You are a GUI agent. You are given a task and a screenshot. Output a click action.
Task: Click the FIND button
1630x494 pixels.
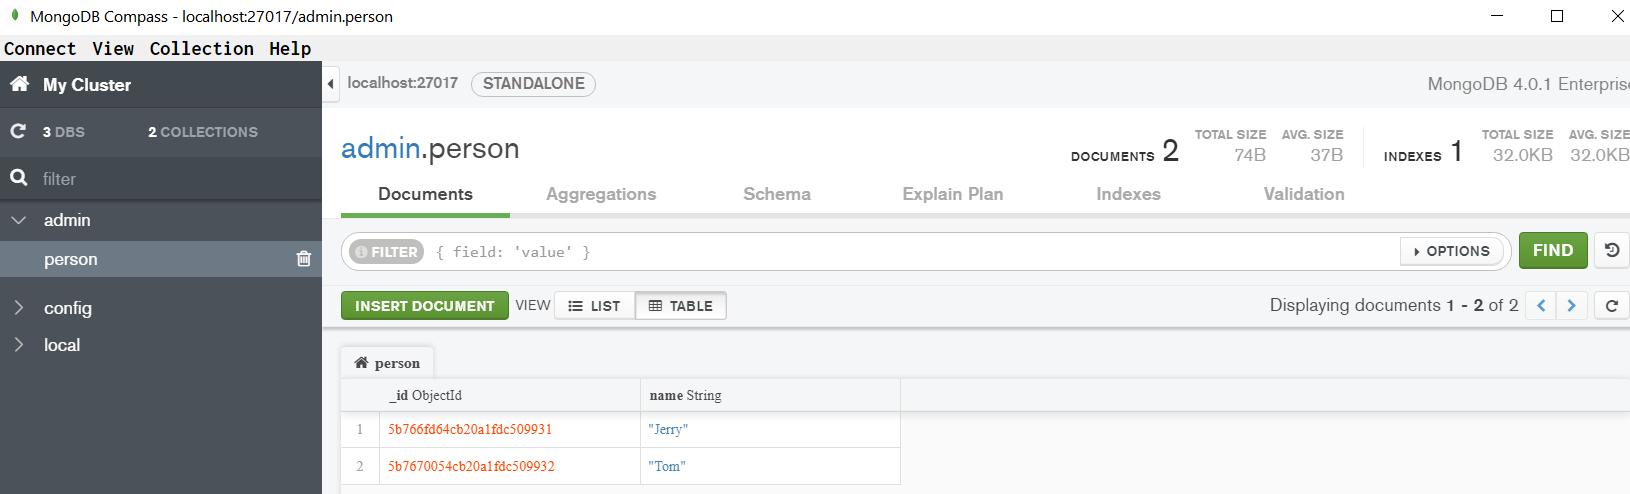tap(1552, 251)
